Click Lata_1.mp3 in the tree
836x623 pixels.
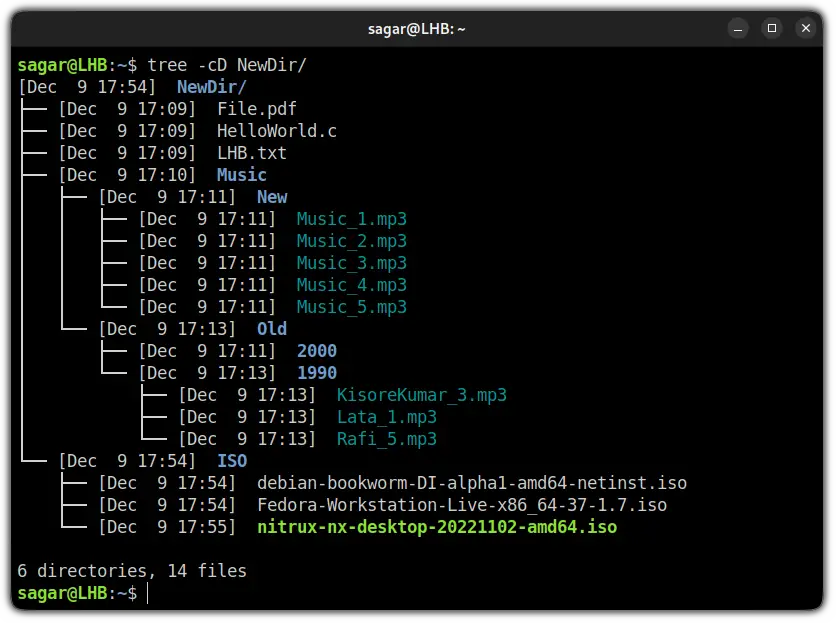388,416
